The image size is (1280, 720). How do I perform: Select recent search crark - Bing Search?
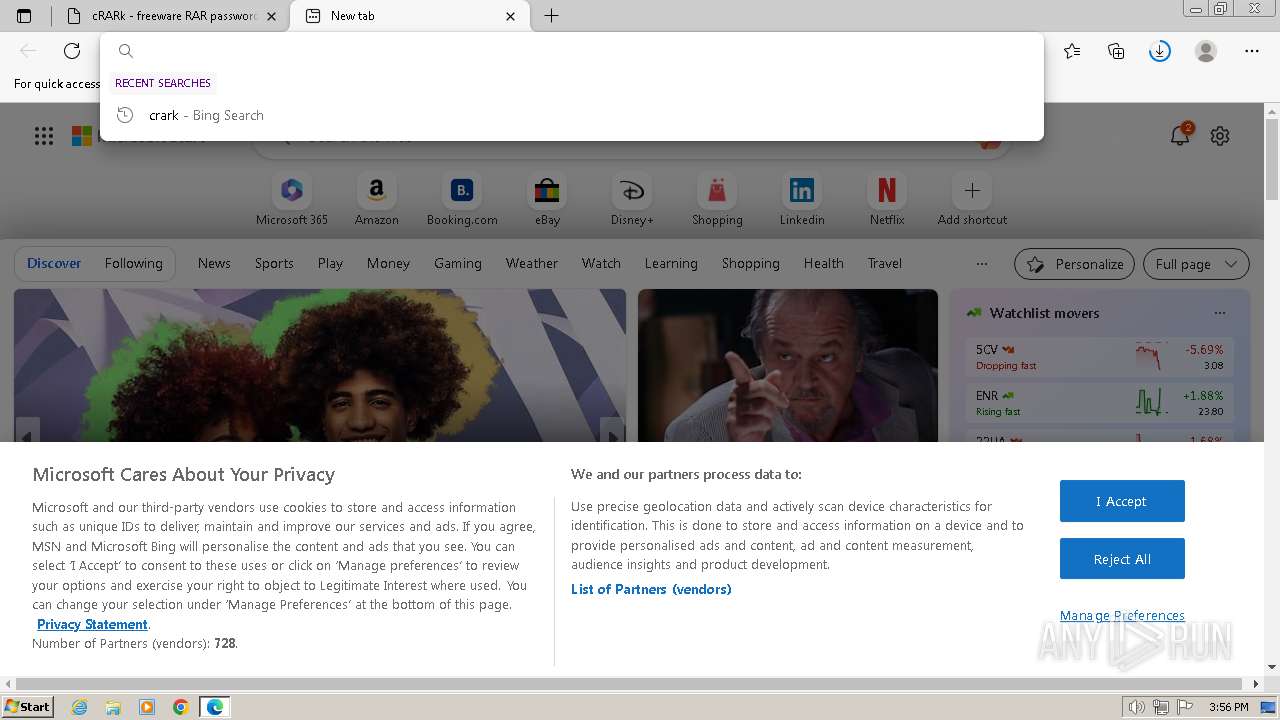click(572, 115)
